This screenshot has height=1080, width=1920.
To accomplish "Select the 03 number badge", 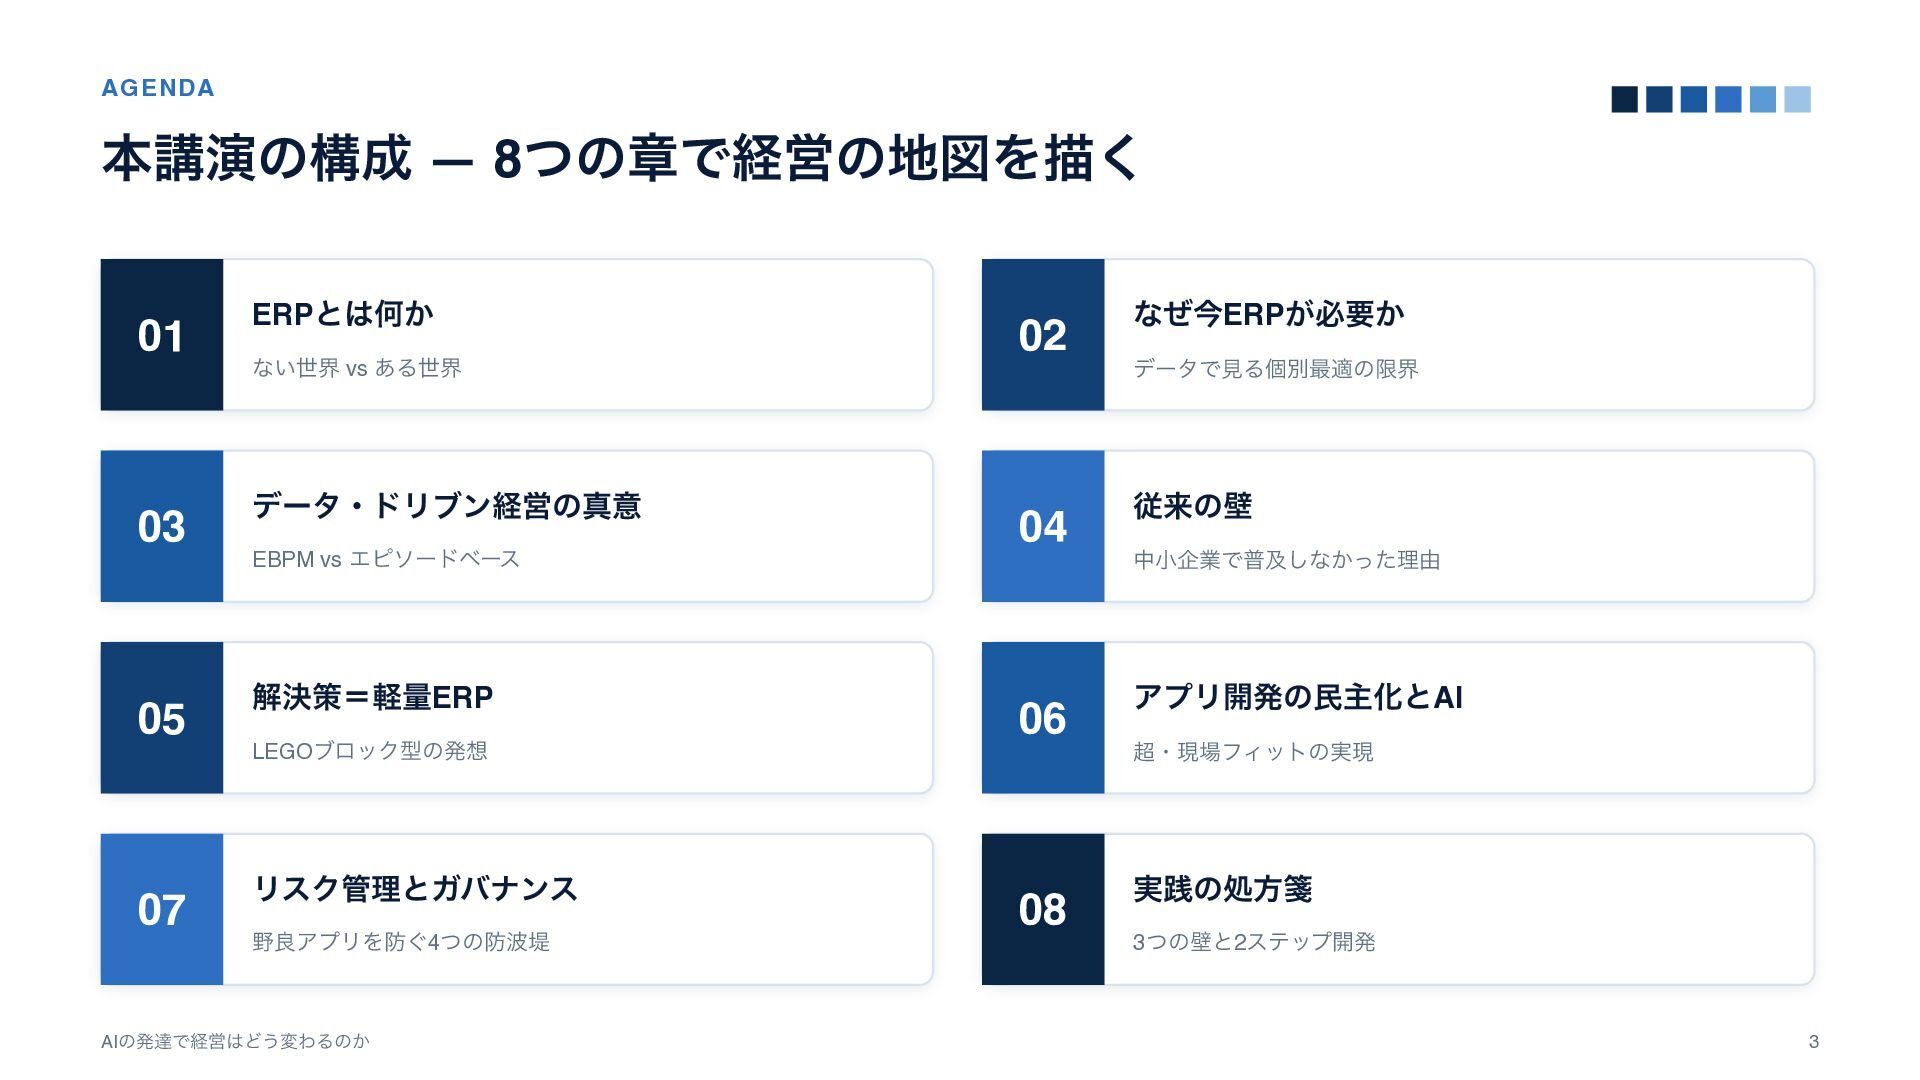I will pyautogui.click(x=161, y=526).
